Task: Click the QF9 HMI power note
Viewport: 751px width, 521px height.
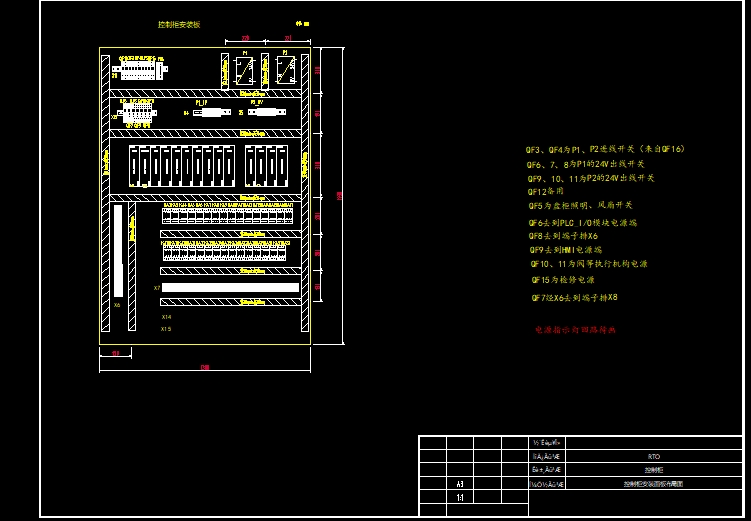Action: pos(566,250)
